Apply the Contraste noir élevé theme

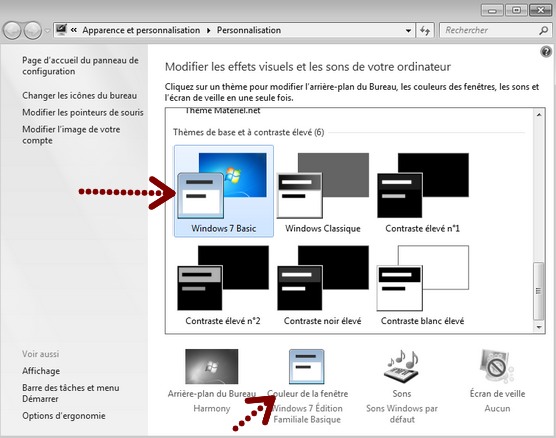point(323,285)
